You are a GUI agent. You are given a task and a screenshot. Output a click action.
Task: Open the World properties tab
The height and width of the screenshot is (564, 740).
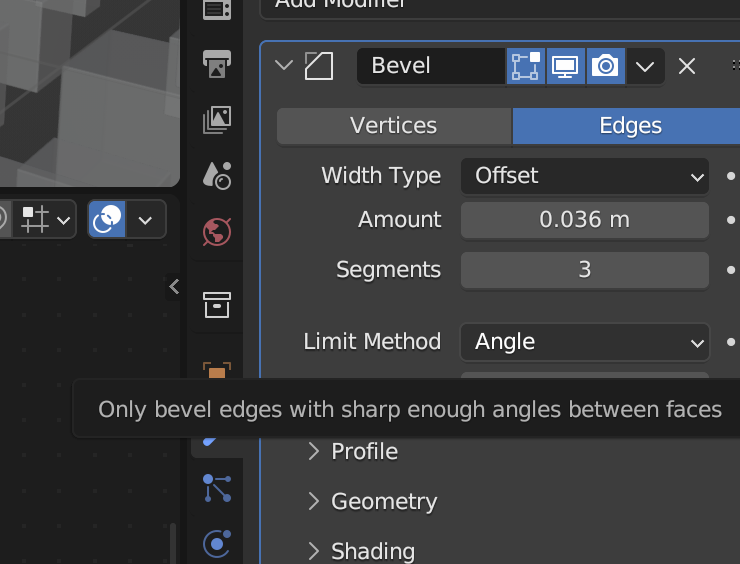click(x=217, y=233)
